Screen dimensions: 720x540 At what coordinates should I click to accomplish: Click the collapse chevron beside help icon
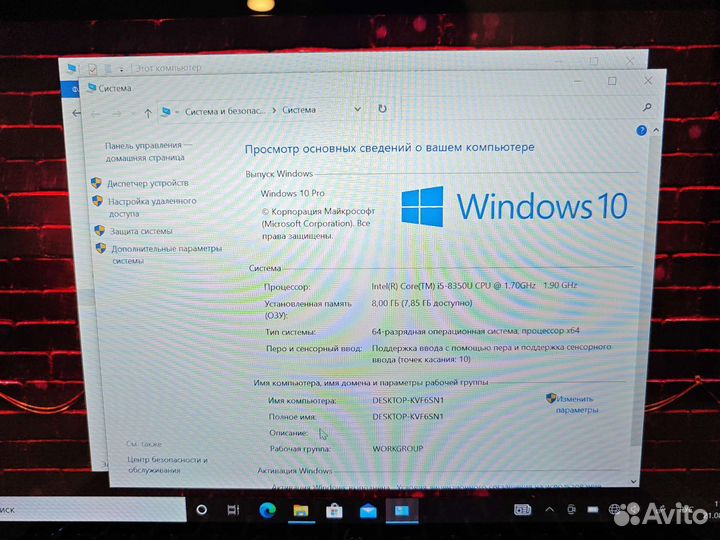tap(656, 130)
